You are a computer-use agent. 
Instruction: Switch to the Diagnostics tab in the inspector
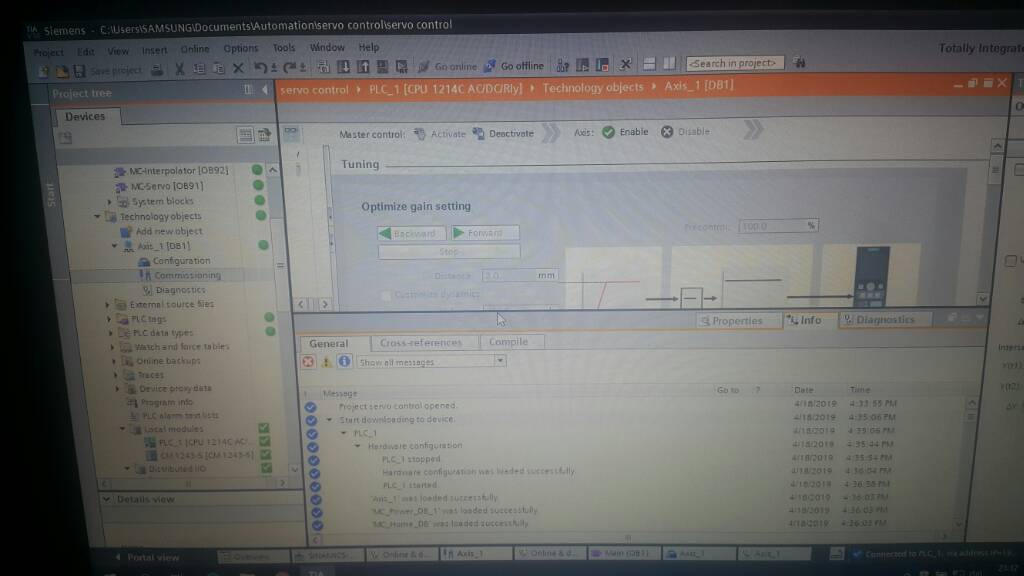885,319
